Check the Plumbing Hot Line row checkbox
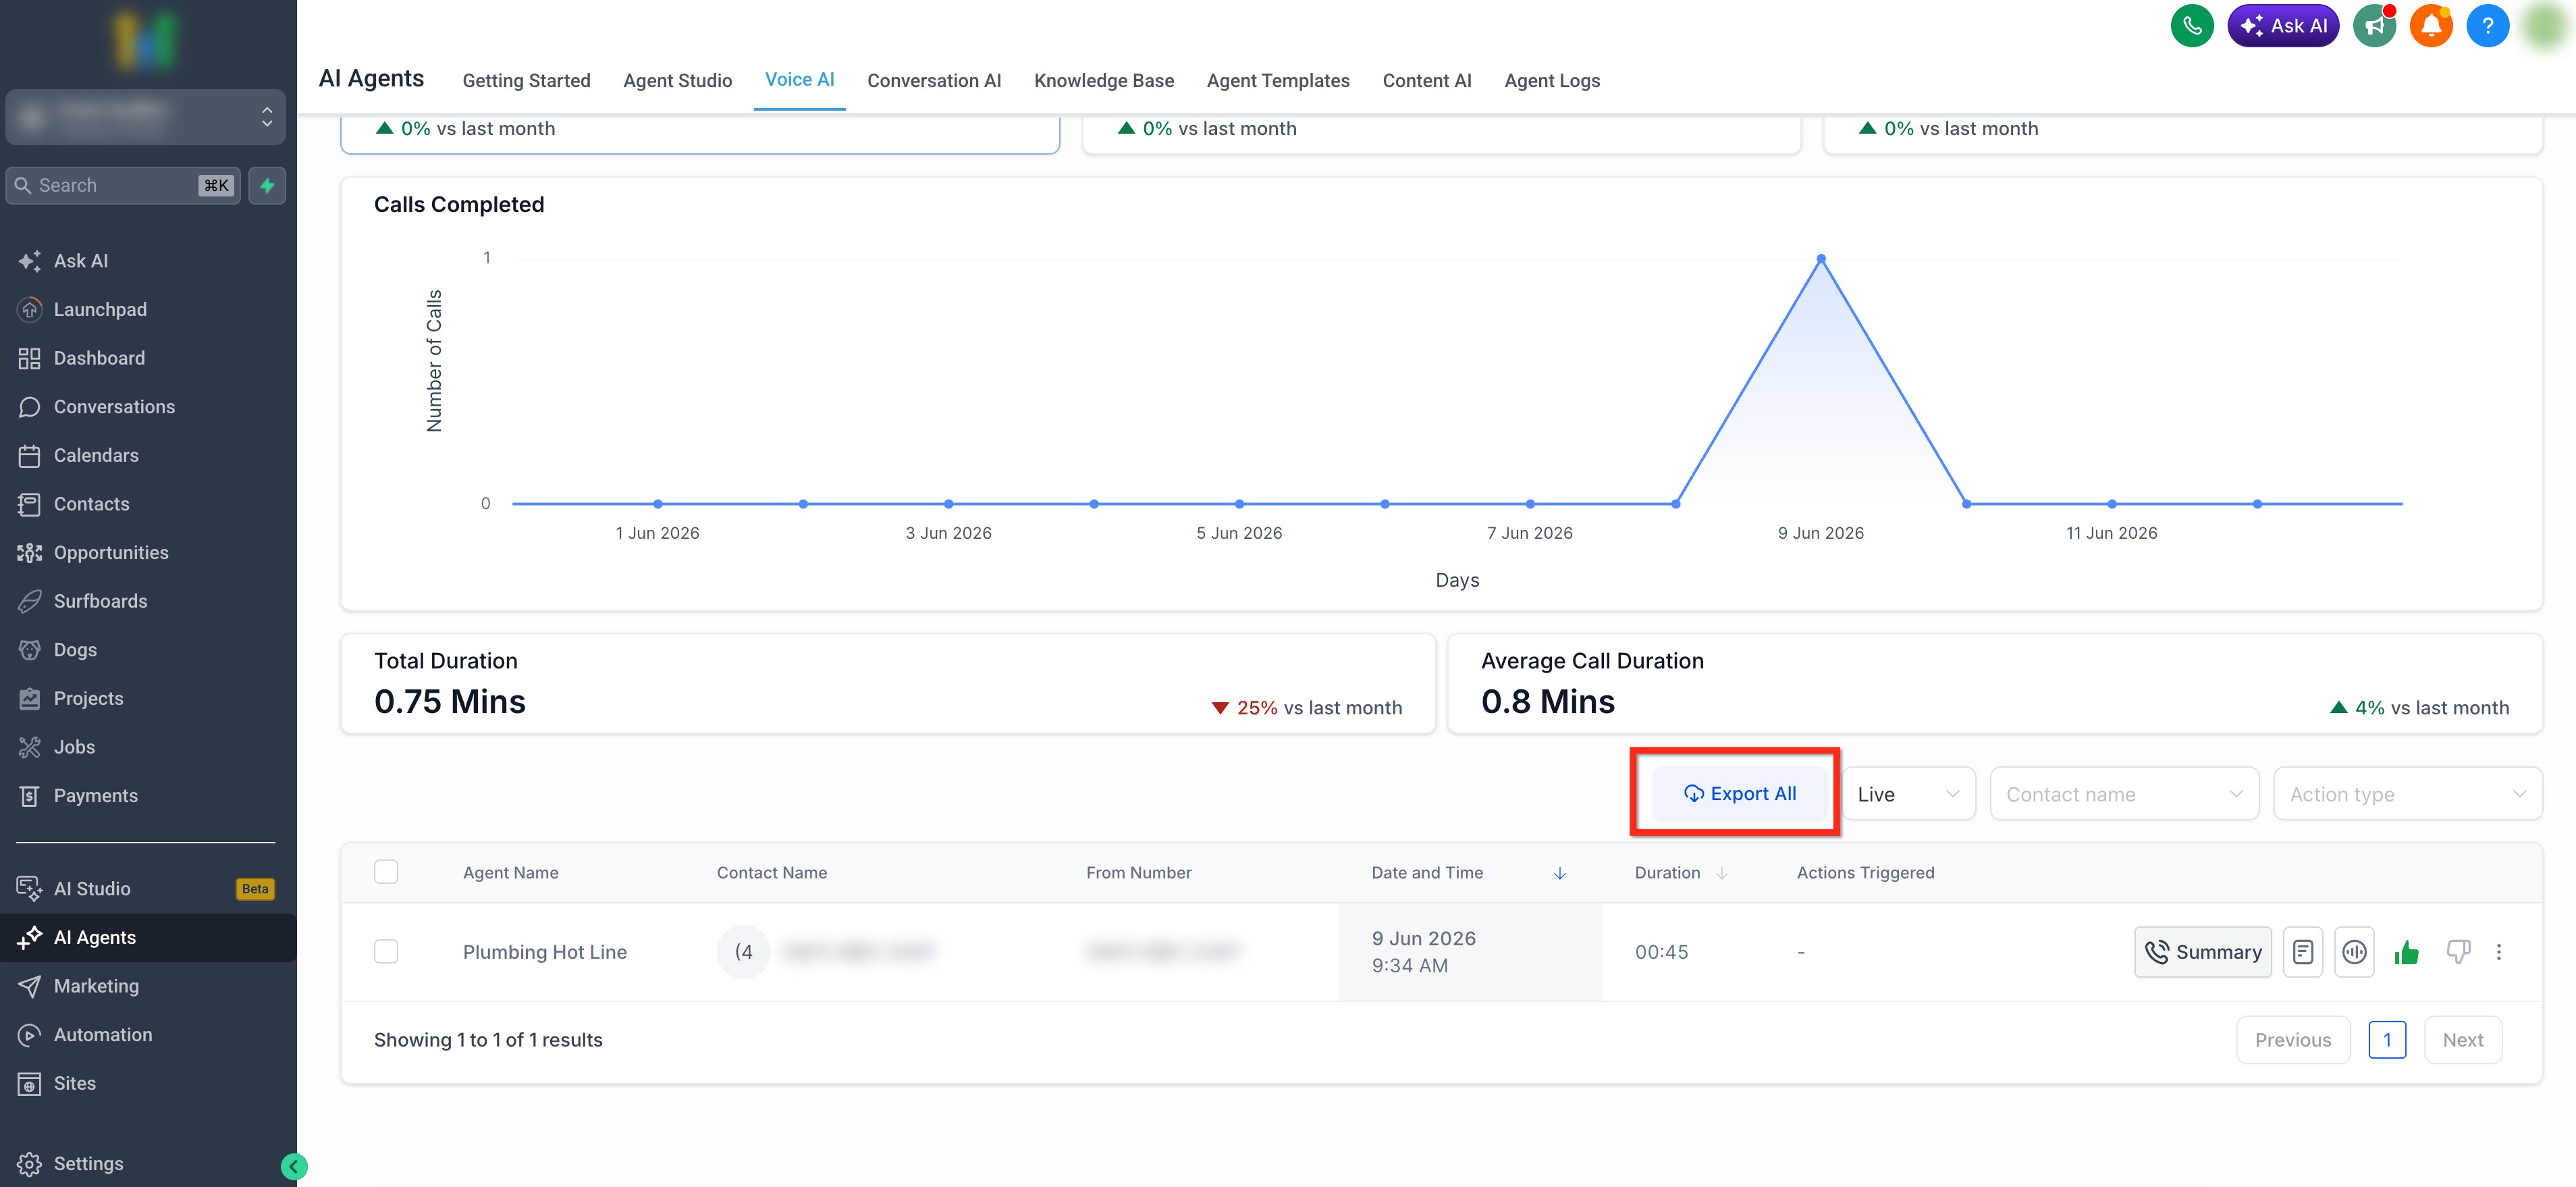The height and width of the screenshot is (1187, 2576). point(386,952)
